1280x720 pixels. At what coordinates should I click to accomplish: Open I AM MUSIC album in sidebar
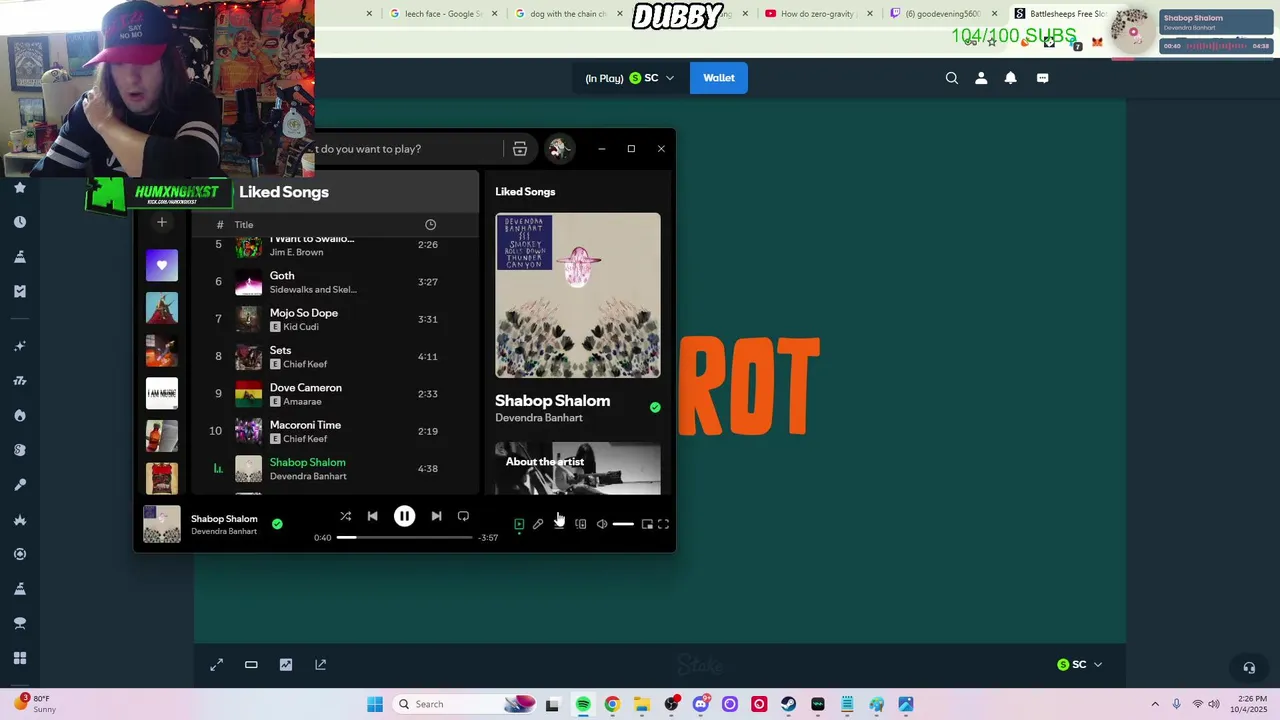pyautogui.click(x=162, y=393)
